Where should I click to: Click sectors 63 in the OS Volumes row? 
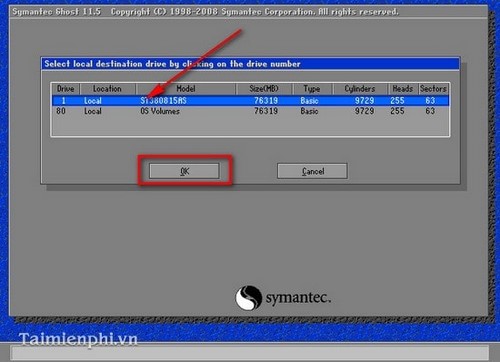pyautogui.click(x=430, y=111)
